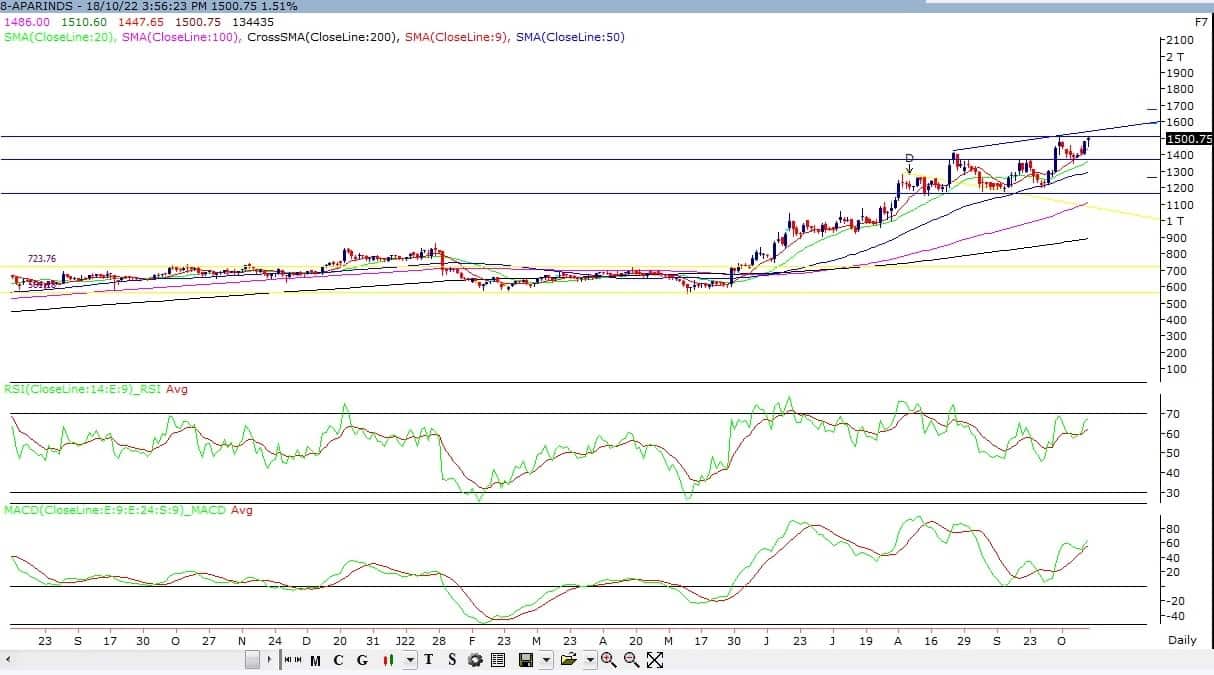1214x675 pixels.
Task: Click the zoom in magnifier icon
Action: point(608,660)
